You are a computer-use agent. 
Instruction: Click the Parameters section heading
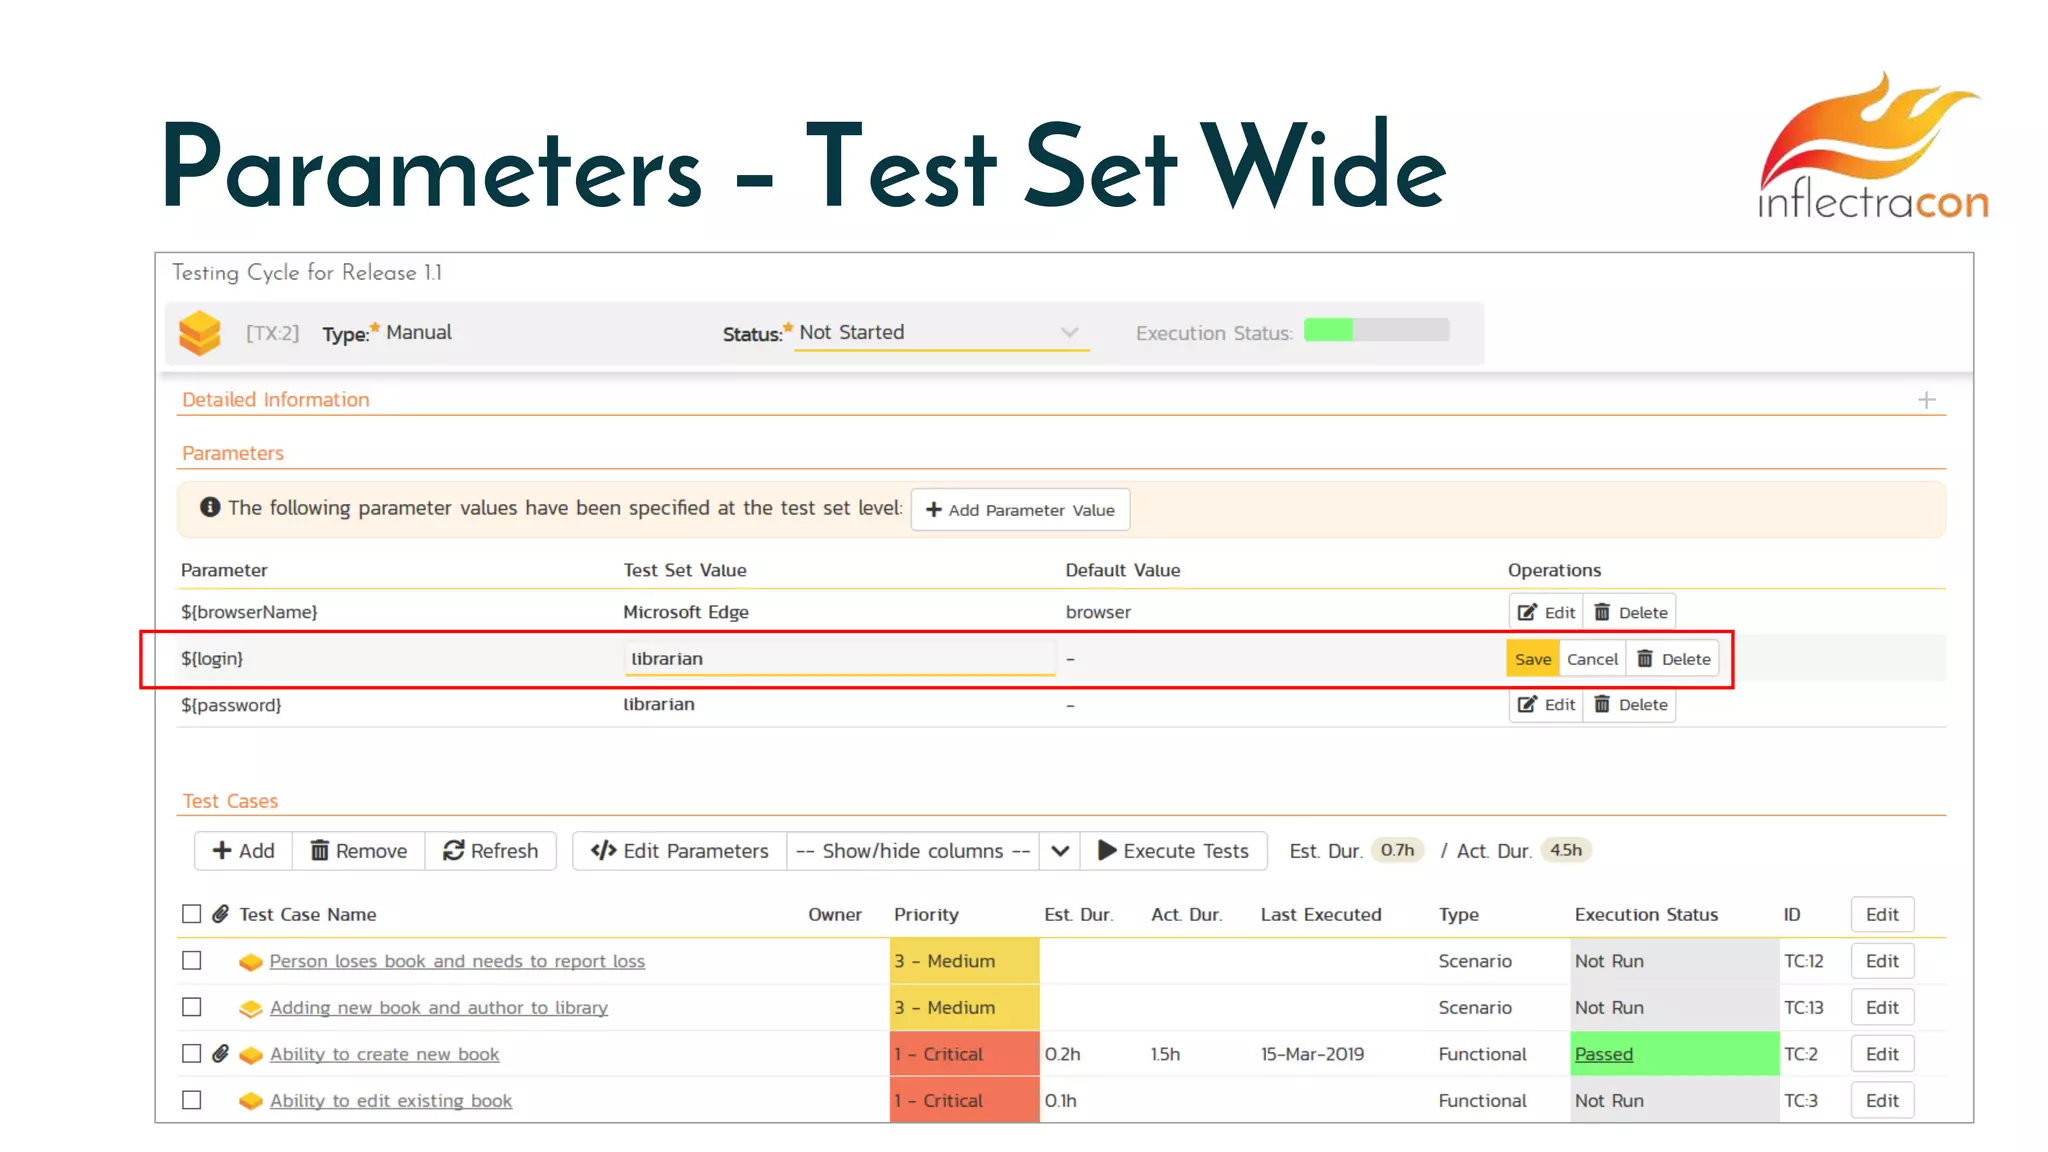point(233,453)
